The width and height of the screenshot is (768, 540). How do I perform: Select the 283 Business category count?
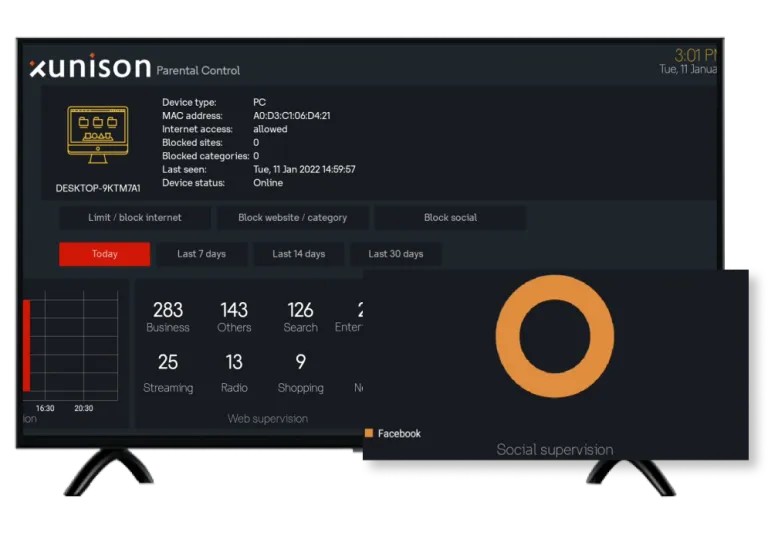[x=168, y=317]
